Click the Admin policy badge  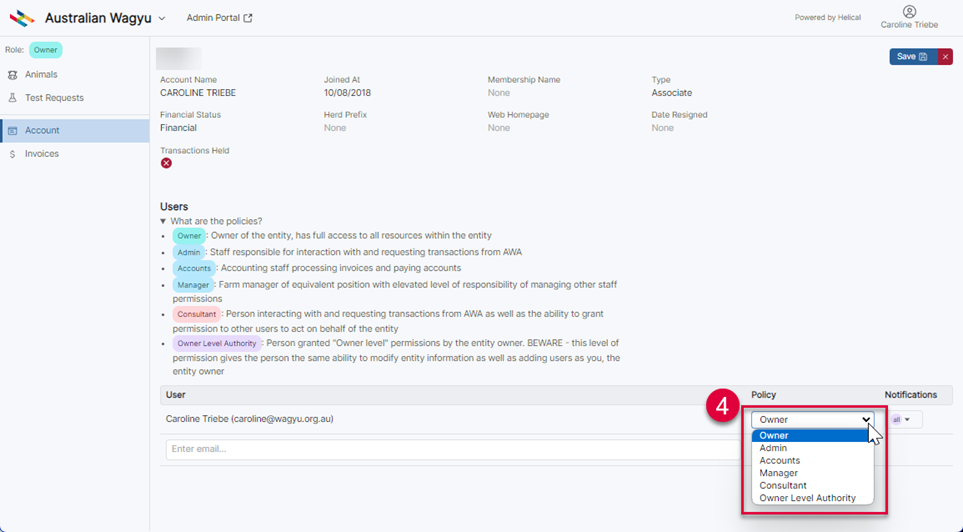click(x=189, y=252)
